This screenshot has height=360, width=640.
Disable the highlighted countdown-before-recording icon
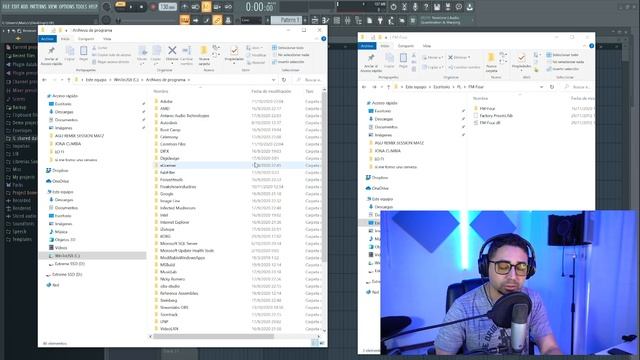[x=206, y=7]
